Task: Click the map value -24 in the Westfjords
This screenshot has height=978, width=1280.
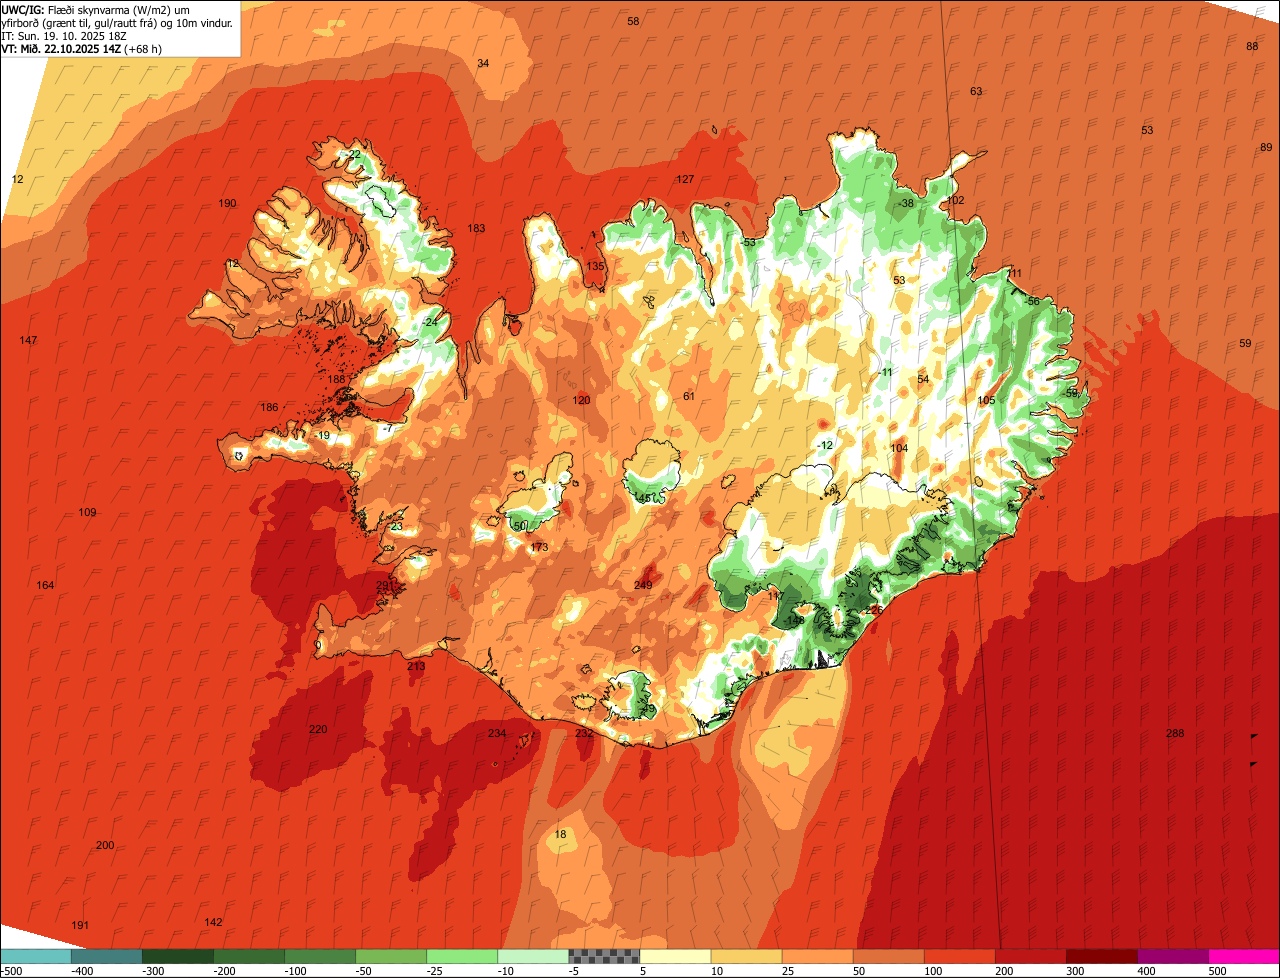Action: click(430, 322)
